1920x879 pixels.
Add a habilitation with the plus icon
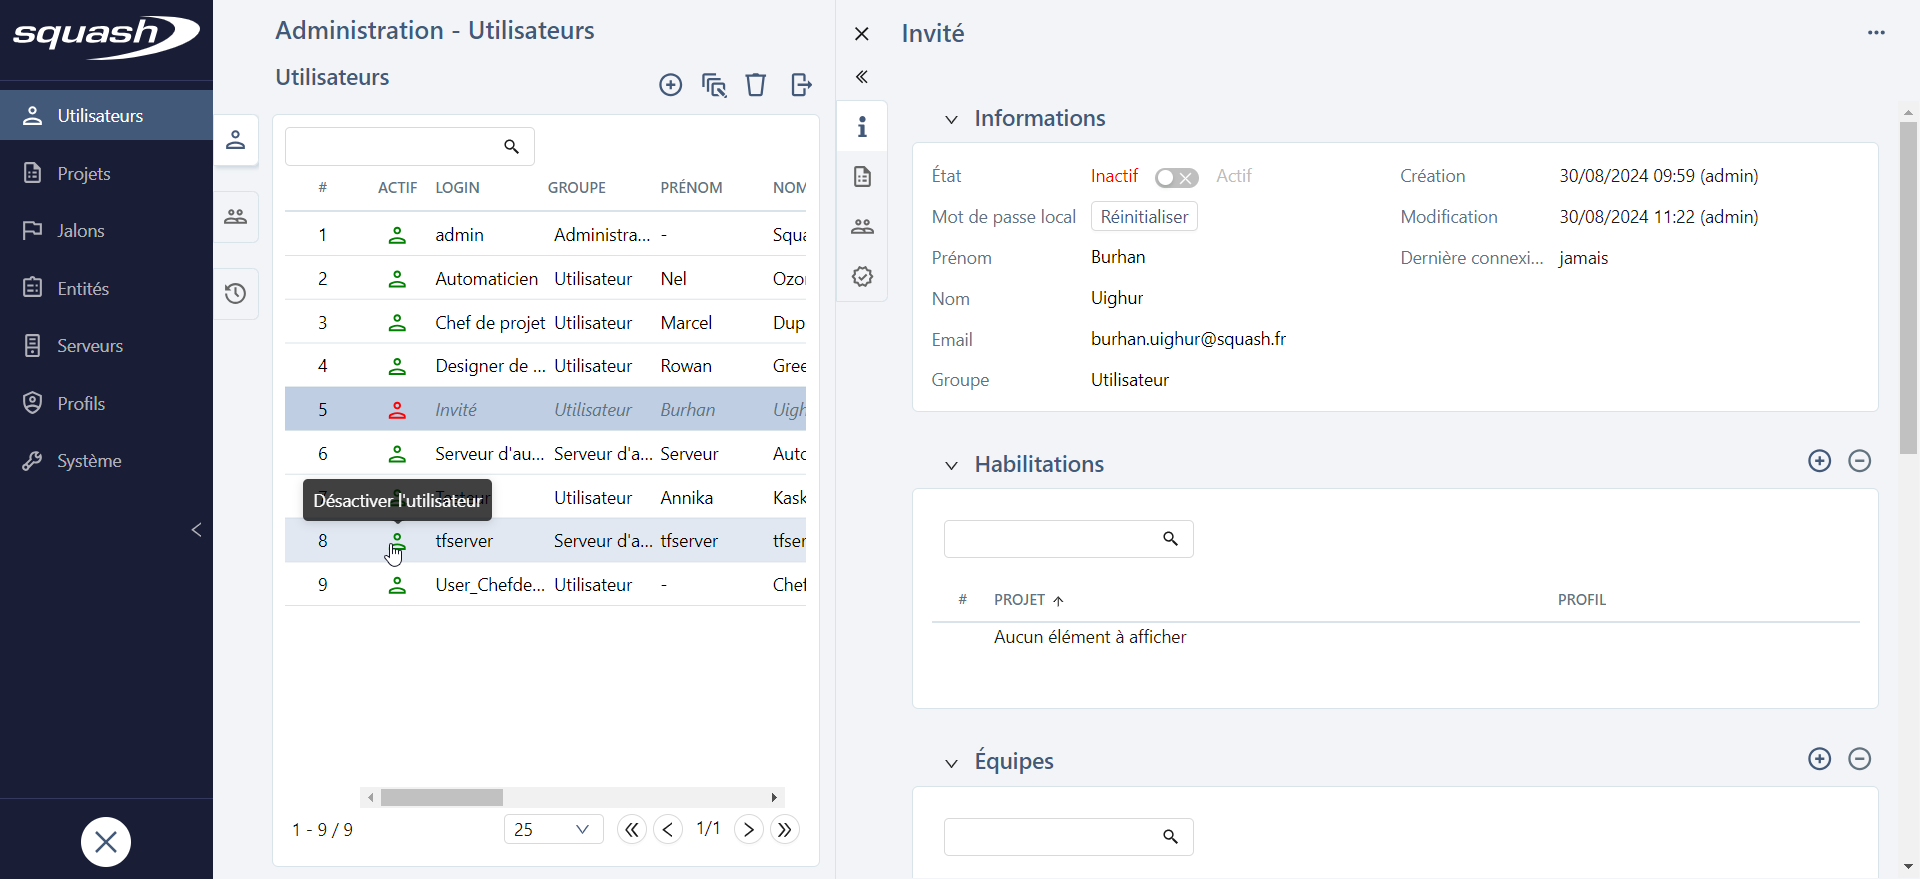pos(1819,461)
